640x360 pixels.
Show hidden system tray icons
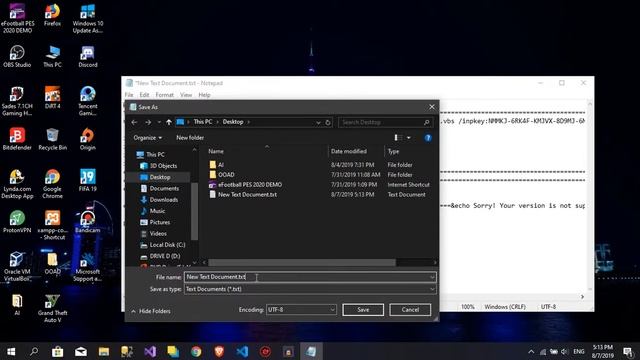click(x=531, y=351)
